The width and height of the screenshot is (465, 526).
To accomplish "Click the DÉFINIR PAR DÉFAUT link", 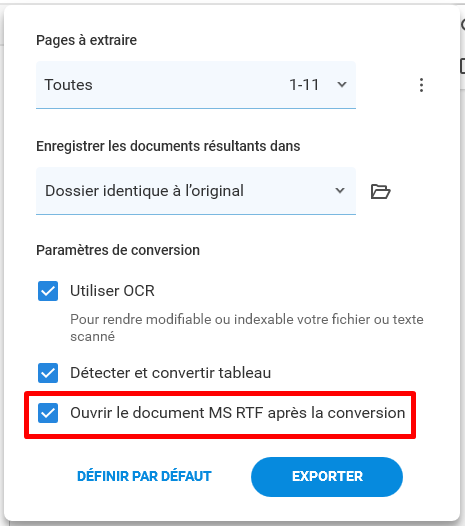I will coord(144,476).
